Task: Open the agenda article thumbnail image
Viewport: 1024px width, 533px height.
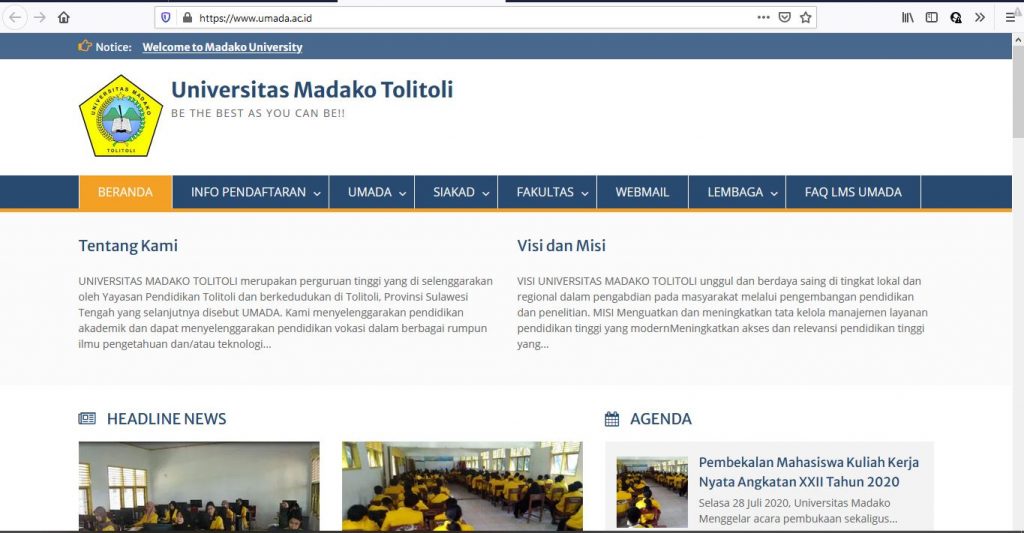Action: pos(652,492)
